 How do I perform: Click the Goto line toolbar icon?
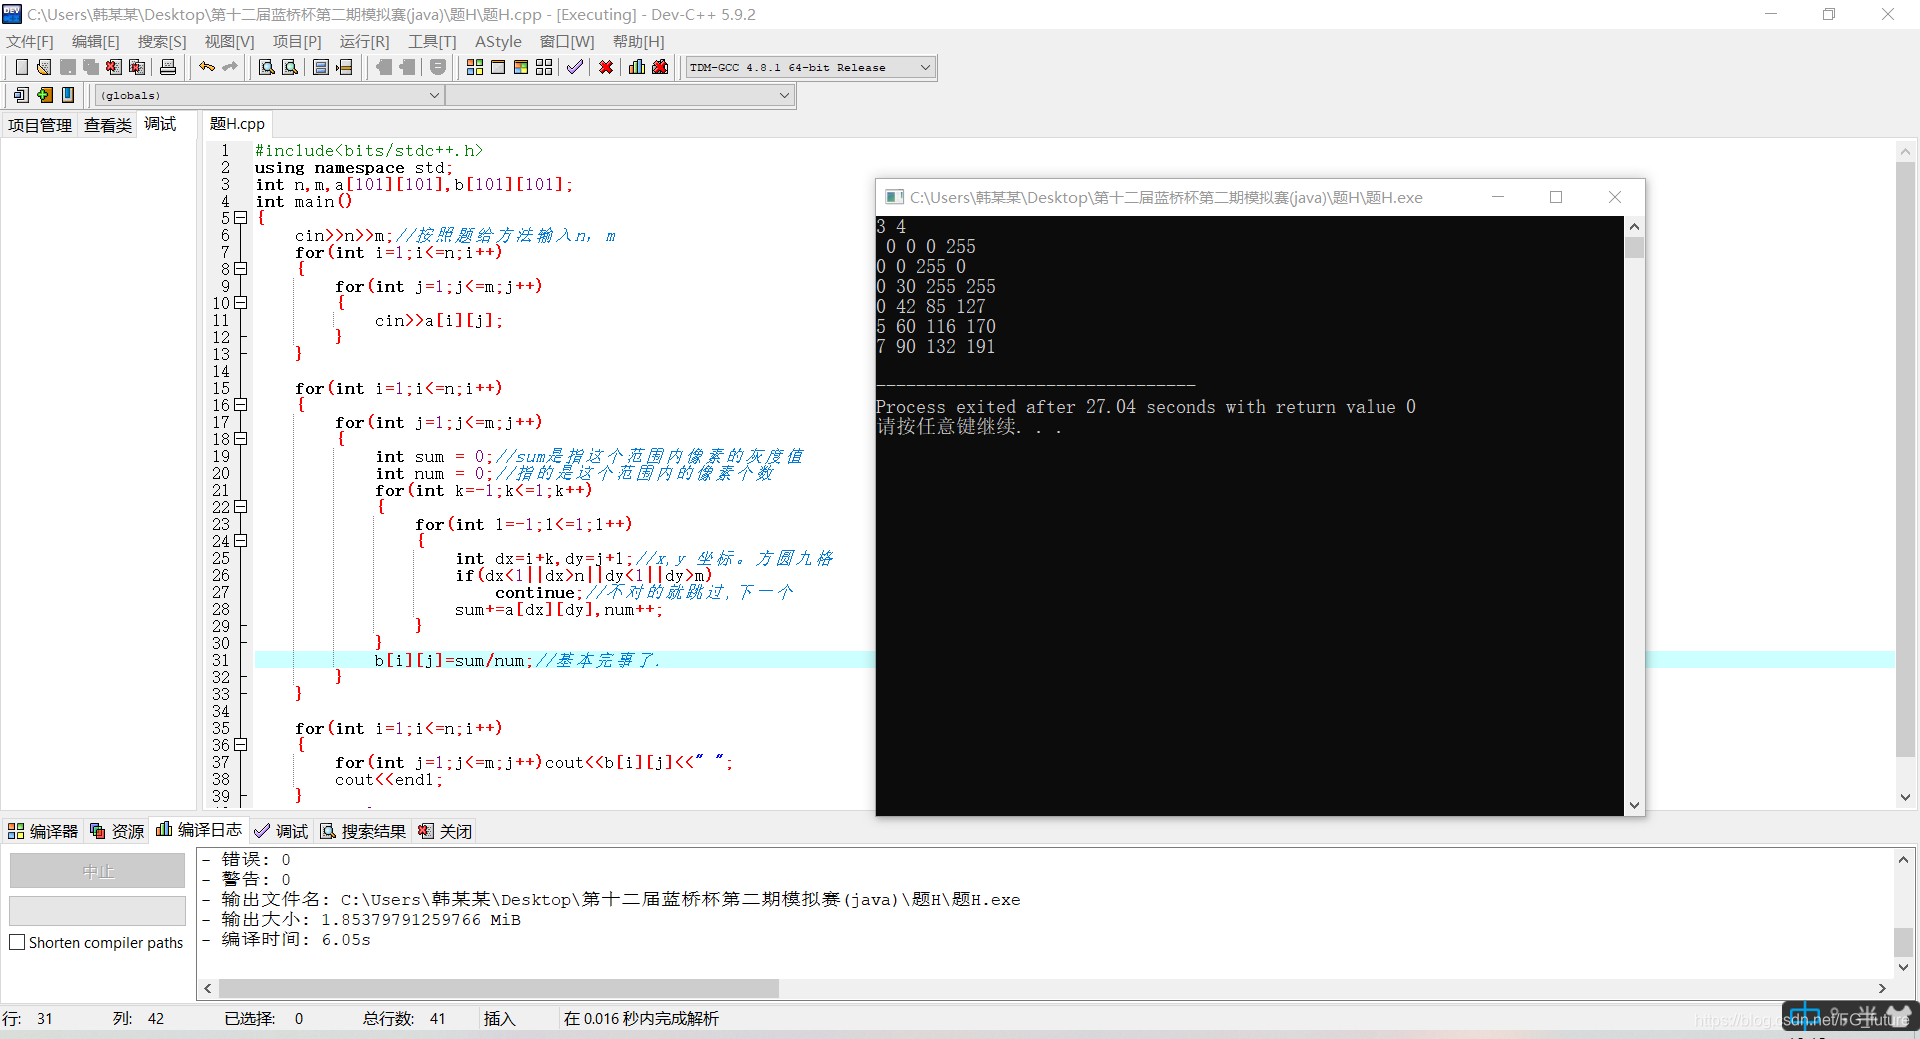tap(345, 67)
